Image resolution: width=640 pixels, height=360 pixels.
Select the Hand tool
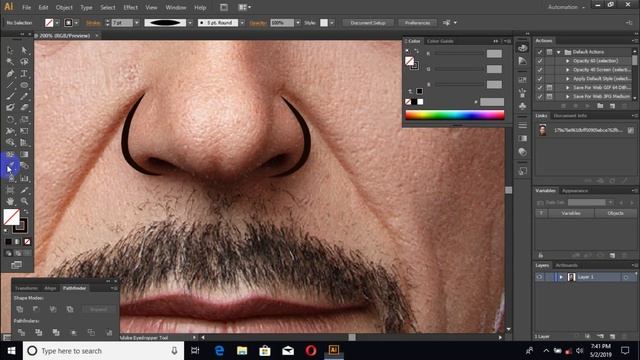coord(10,201)
